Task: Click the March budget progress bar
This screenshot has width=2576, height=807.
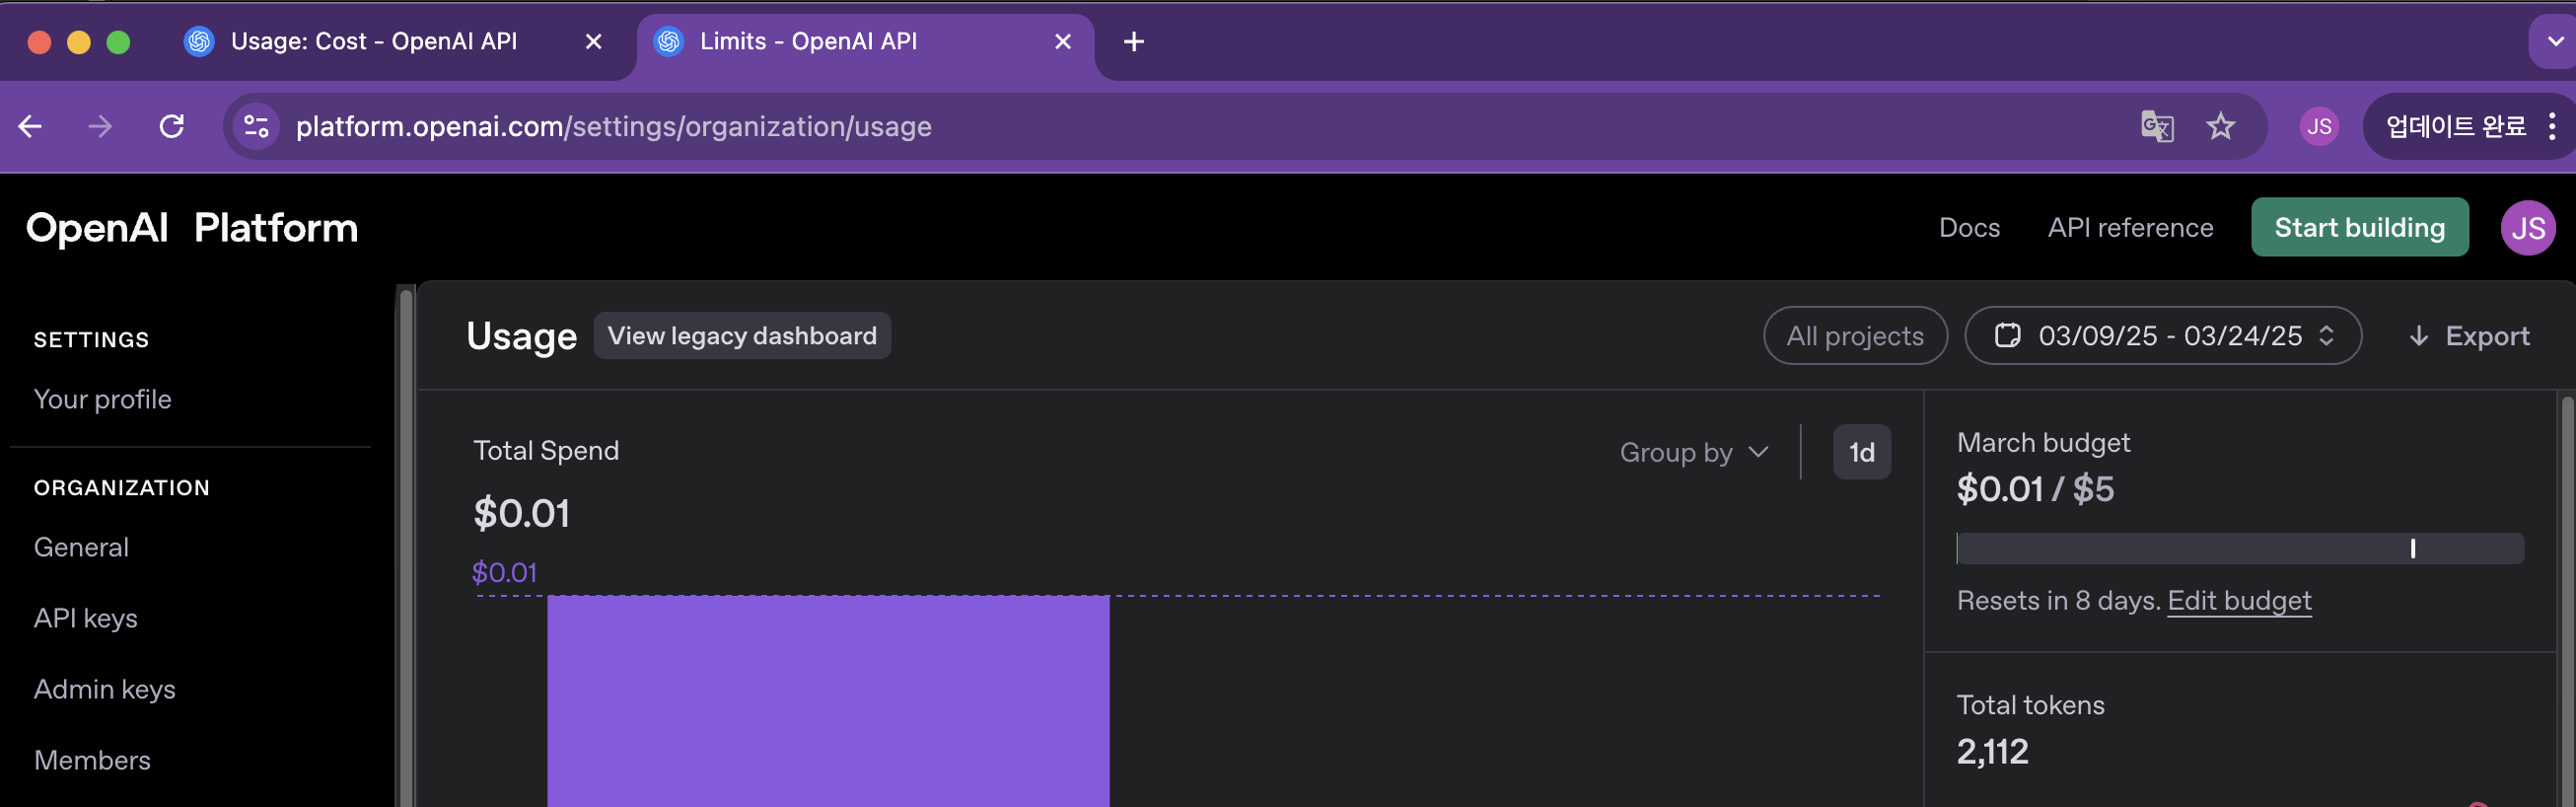Action: coord(2239,548)
